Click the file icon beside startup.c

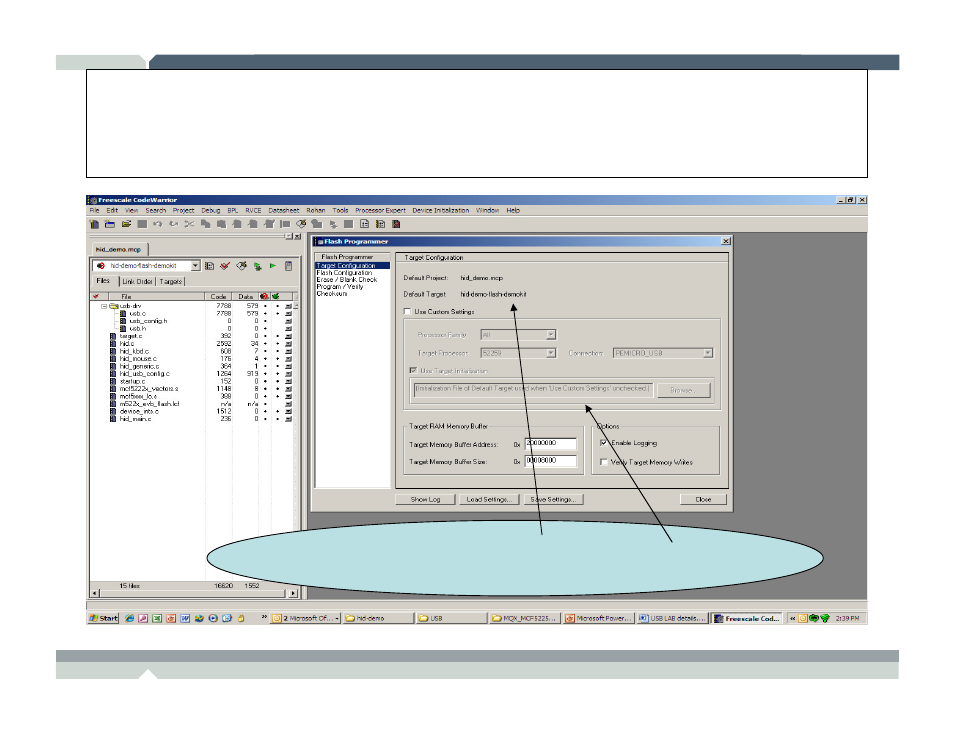point(113,381)
